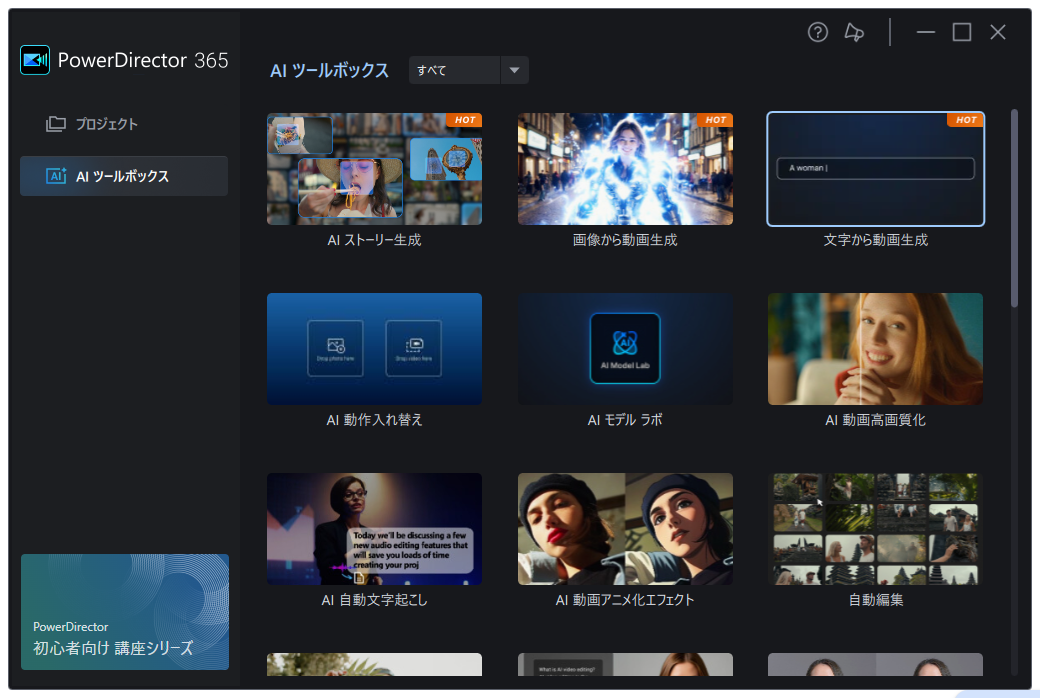Click the vertical scrollbar thumb
This screenshot has width=1040, height=698.
[1014, 208]
